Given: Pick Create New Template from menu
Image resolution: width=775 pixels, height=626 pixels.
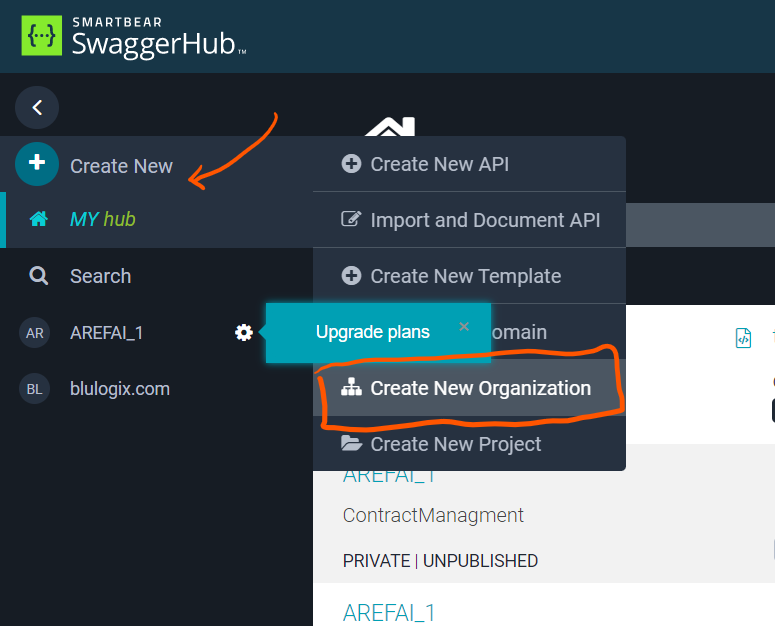Looking at the screenshot, I should click(x=465, y=276).
